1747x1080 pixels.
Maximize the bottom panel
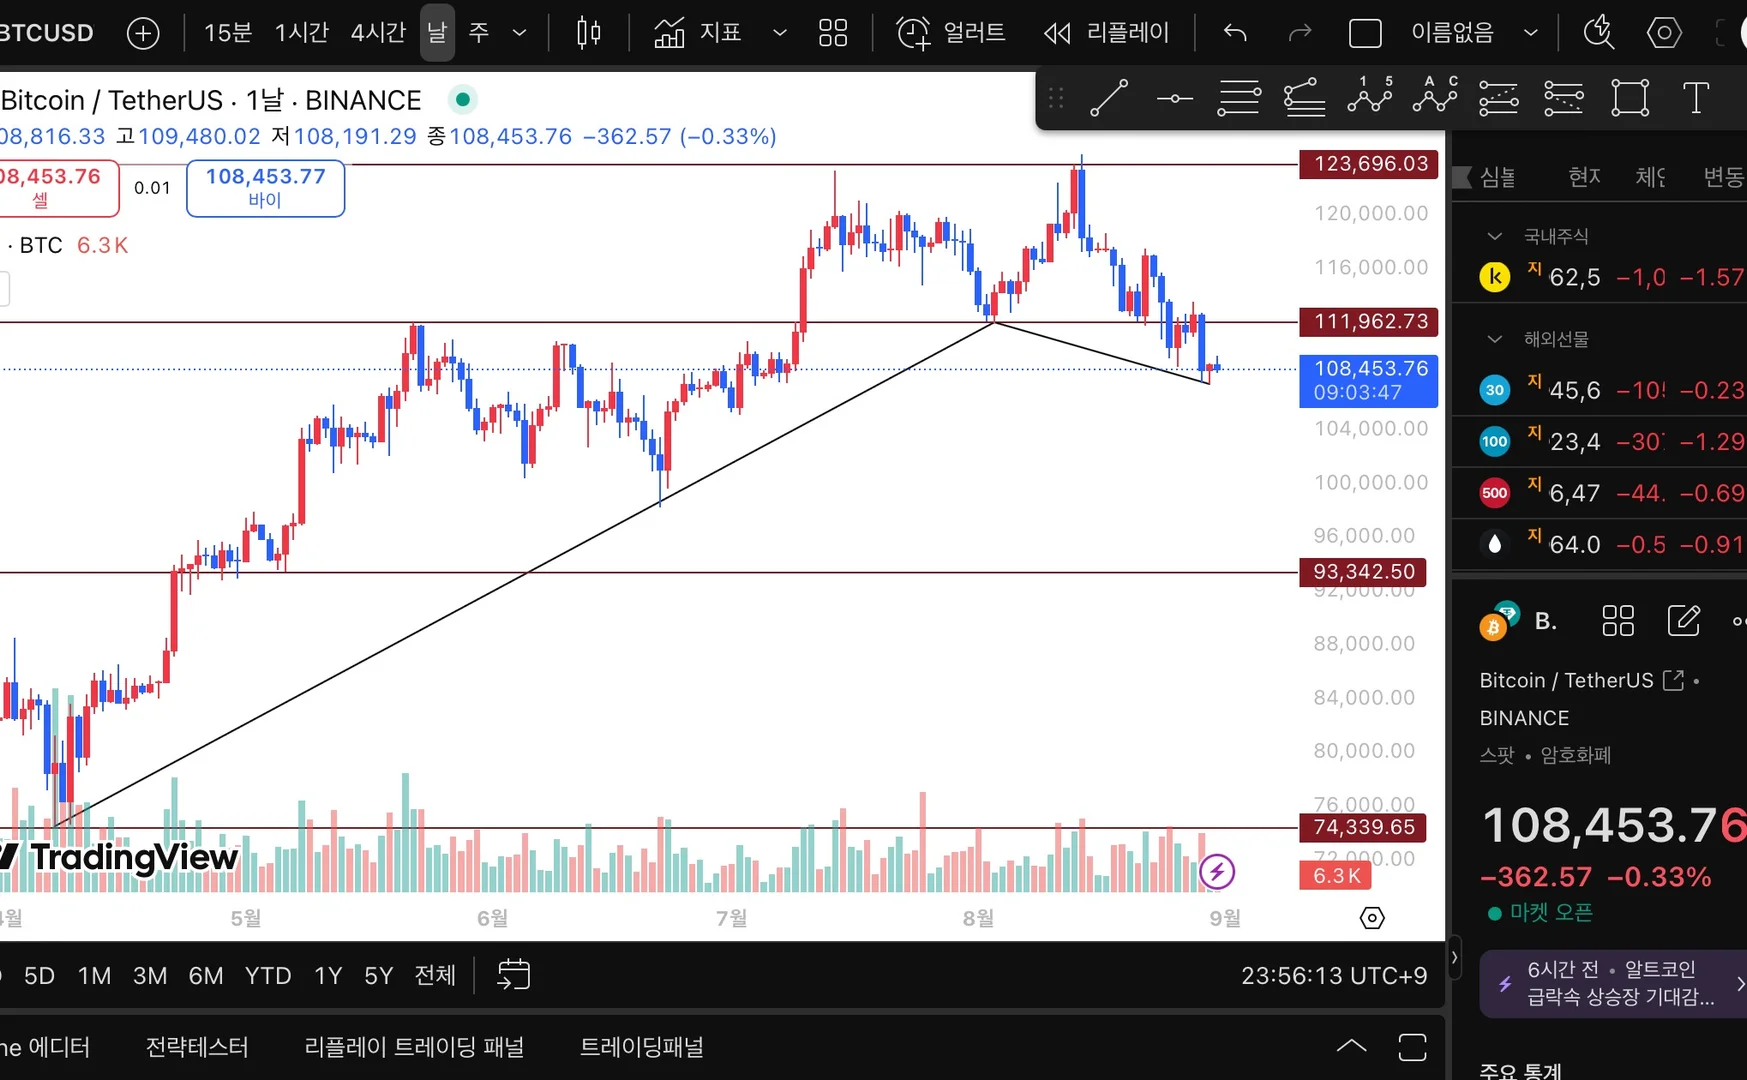point(1412,1047)
